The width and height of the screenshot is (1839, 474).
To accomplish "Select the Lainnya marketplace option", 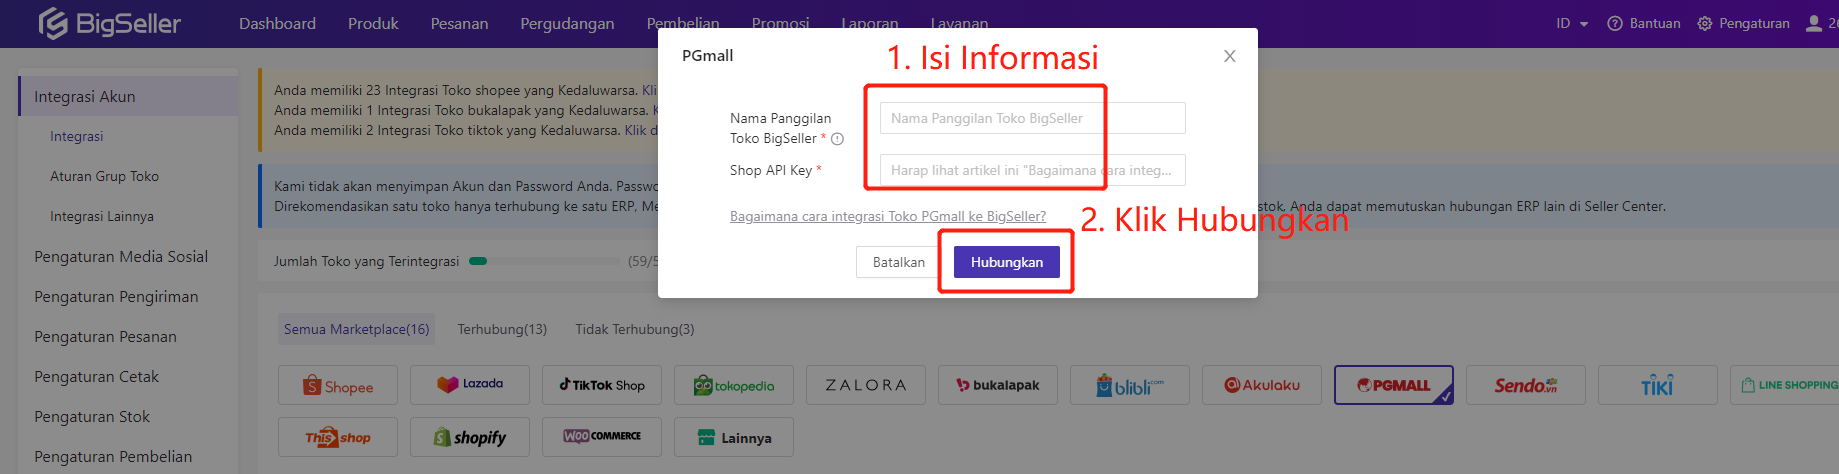I will (x=734, y=437).
